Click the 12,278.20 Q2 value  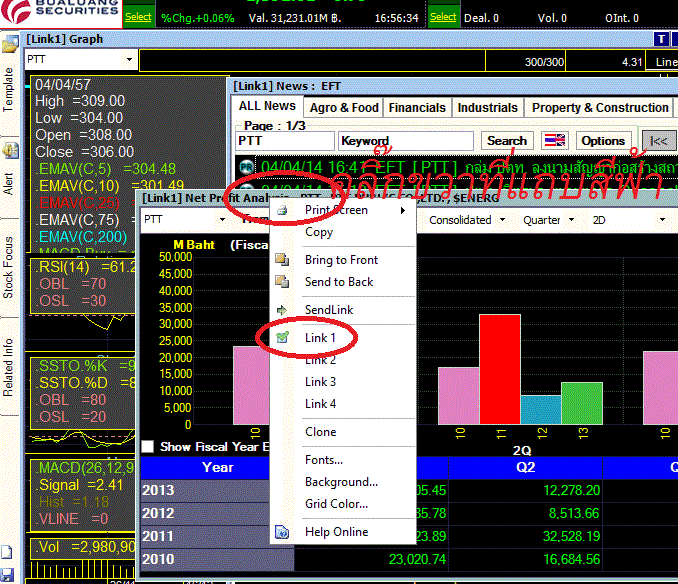tap(572, 490)
